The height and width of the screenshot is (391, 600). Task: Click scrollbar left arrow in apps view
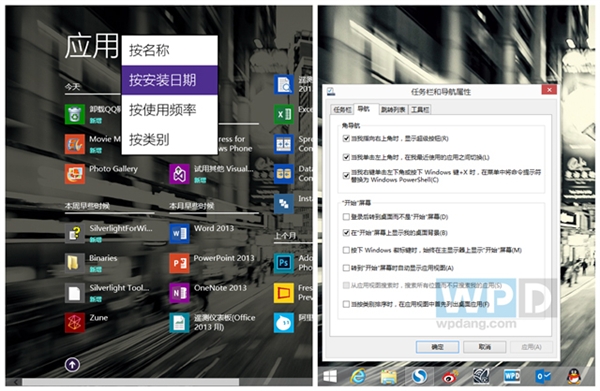pos(16,382)
